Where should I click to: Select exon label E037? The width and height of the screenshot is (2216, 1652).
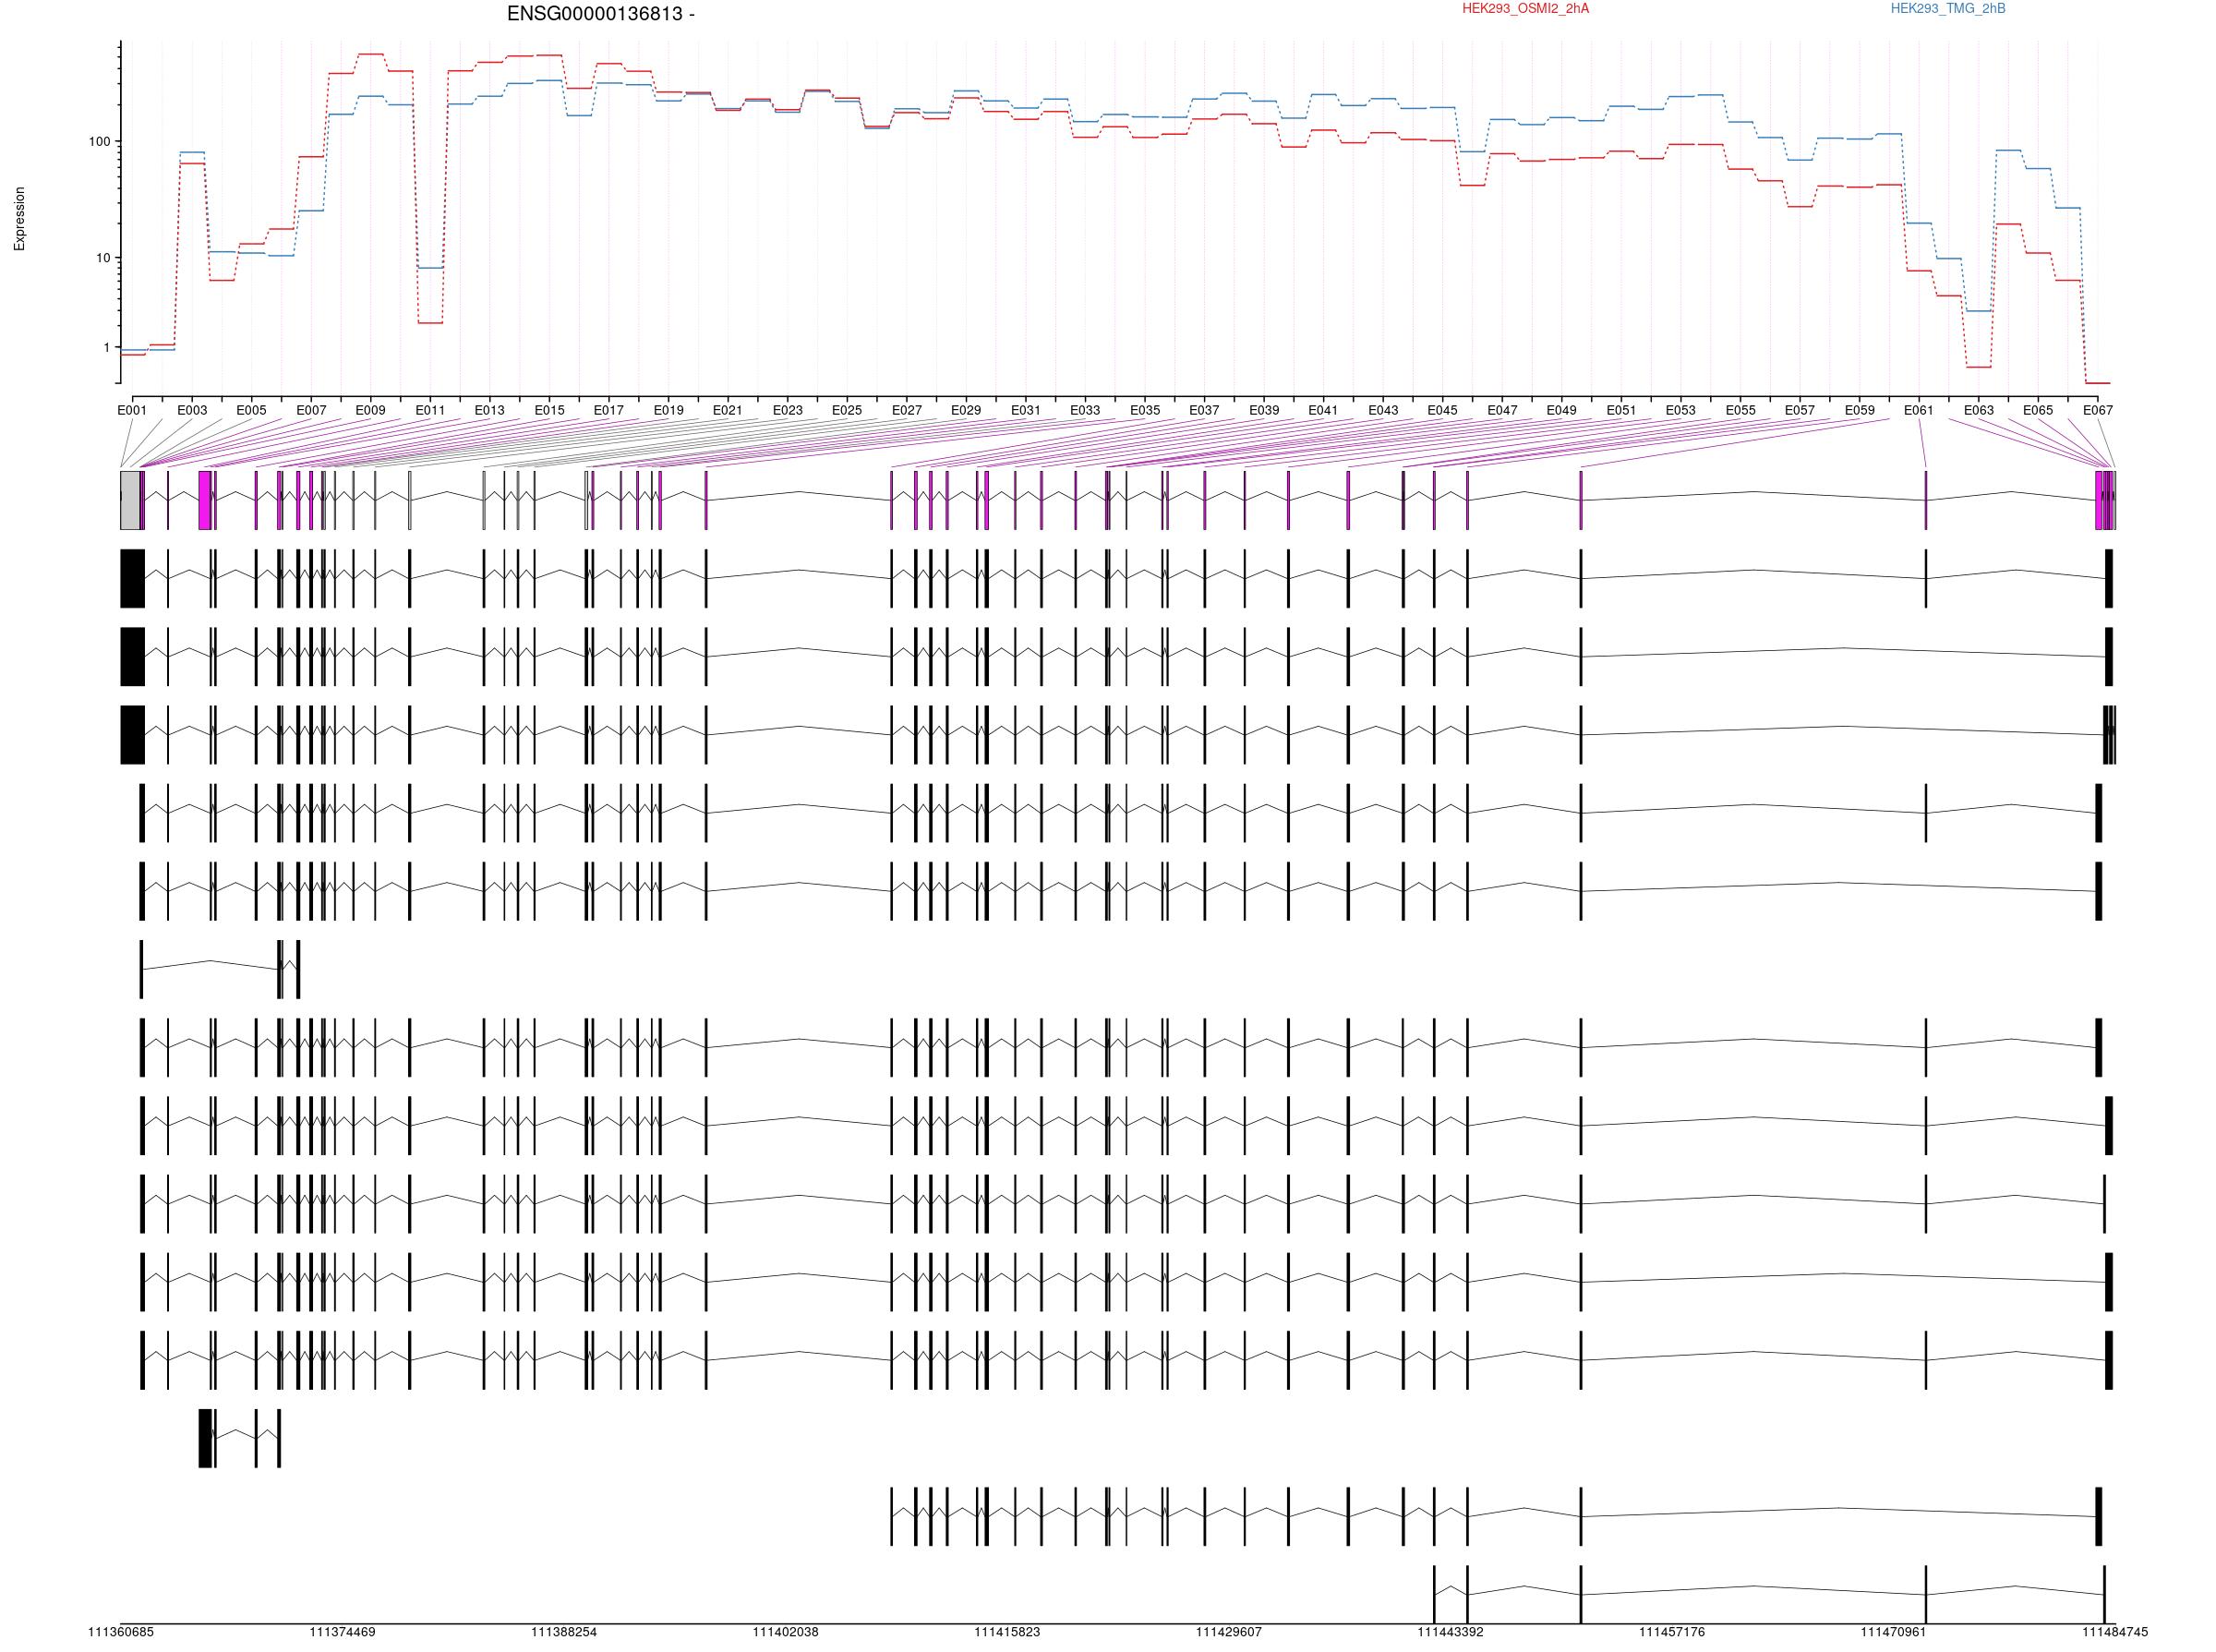[x=1204, y=410]
